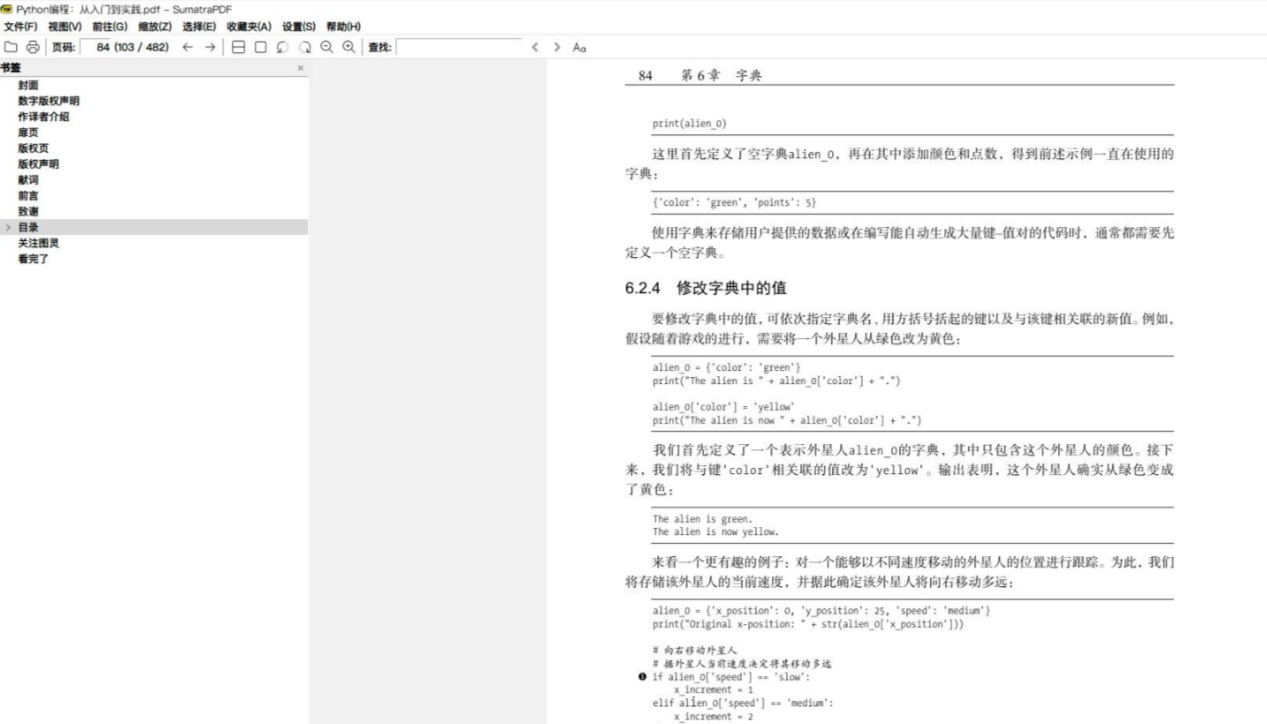Screen dimensions: 1267x724
Task: Toggle match case with the Aa icon
Action: tap(577, 46)
